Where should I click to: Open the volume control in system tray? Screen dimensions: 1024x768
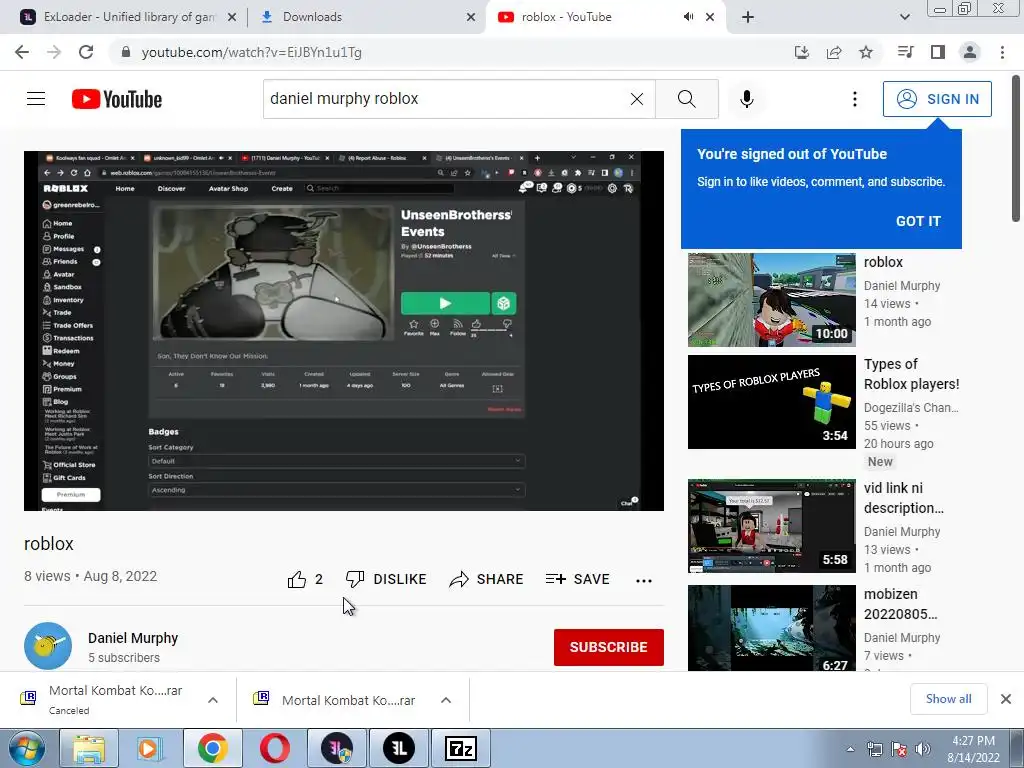[923, 749]
